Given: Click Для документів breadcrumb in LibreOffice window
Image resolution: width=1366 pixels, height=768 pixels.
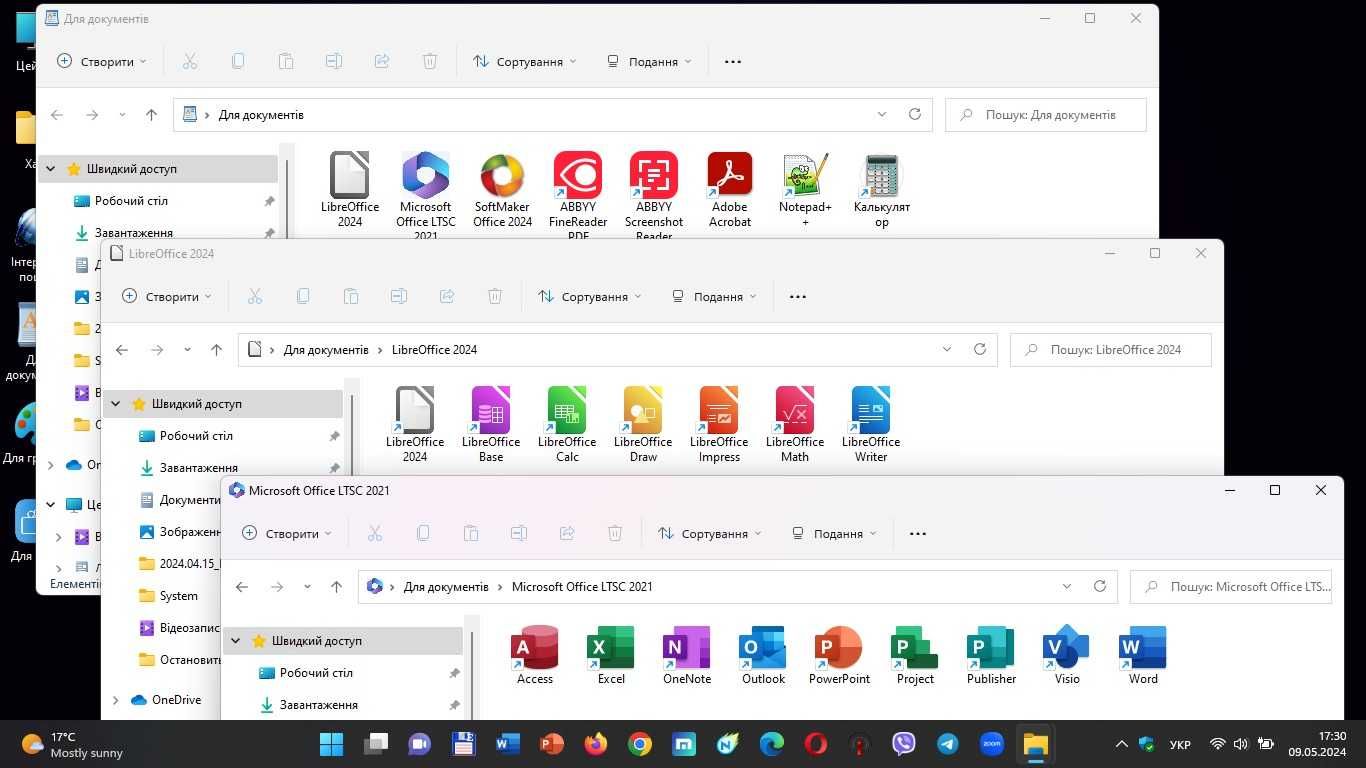Looking at the screenshot, I should (x=326, y=350).
